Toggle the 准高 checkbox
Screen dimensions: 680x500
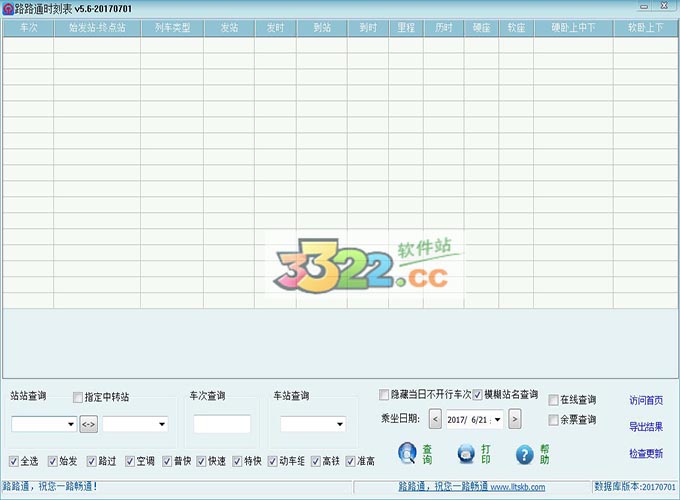(x=350, y=461)
